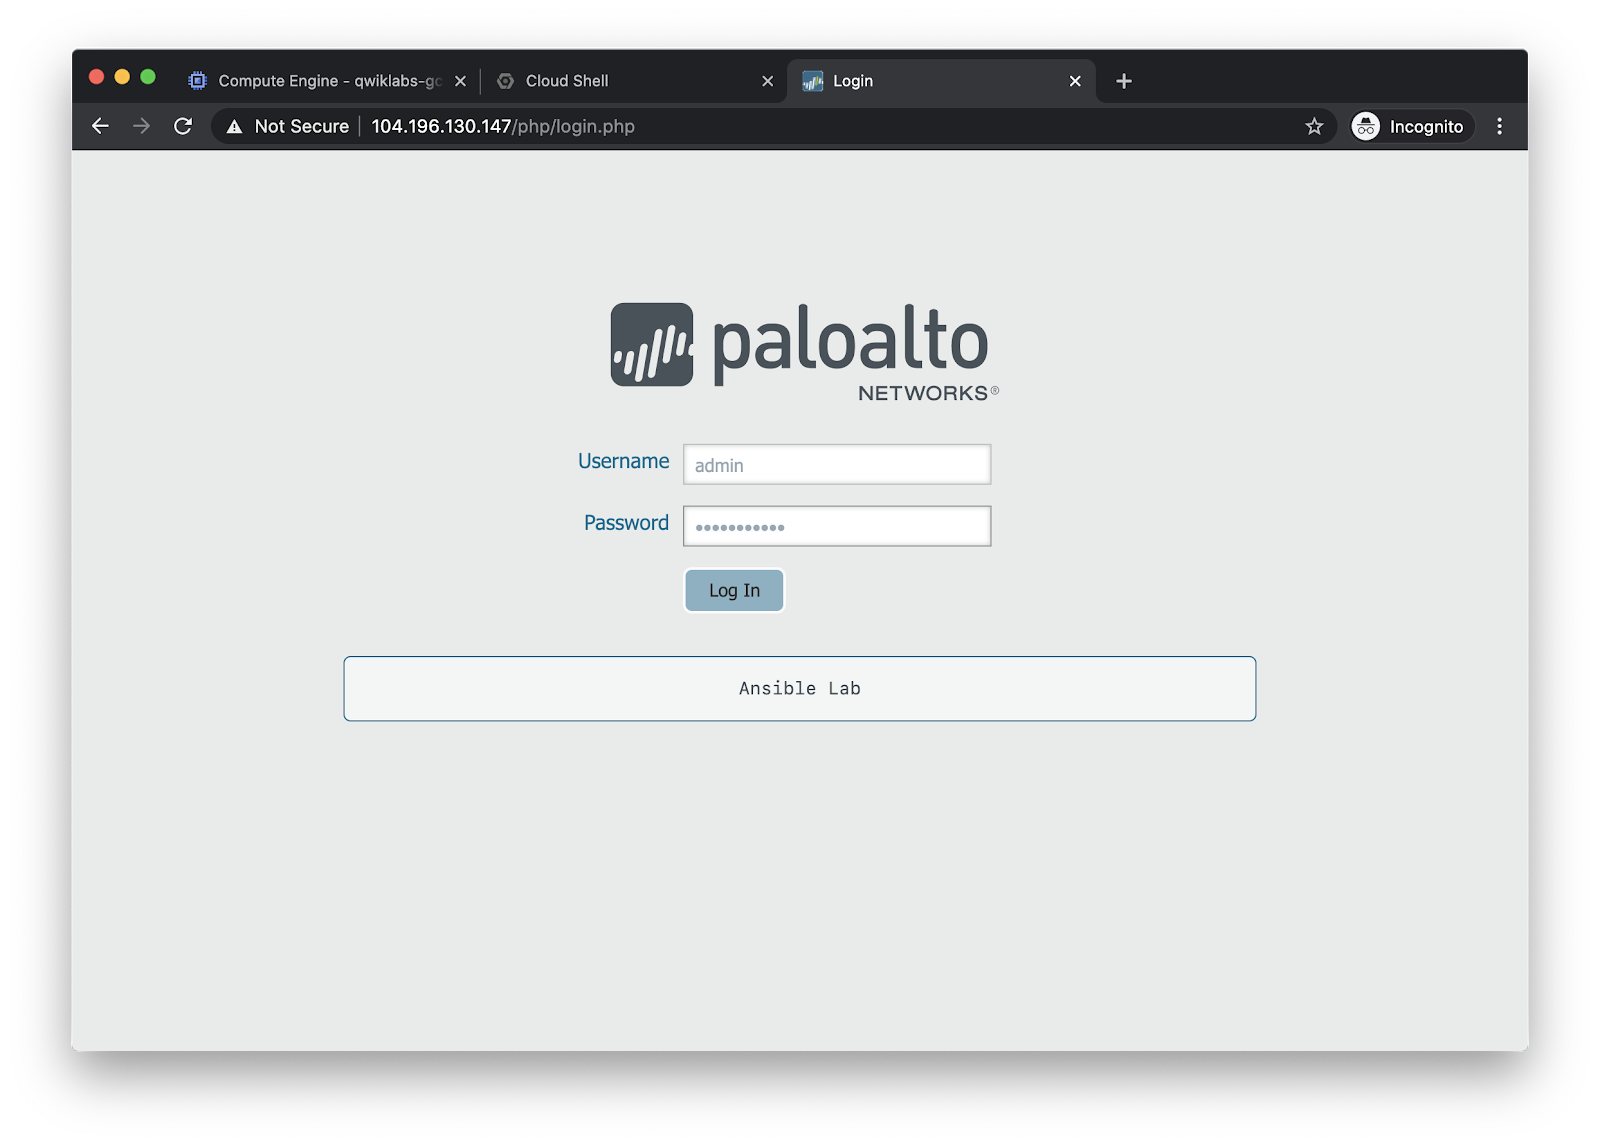Click the Log In button
The width and height of the screenshot is (1600, 1146).
coord(734,590)
